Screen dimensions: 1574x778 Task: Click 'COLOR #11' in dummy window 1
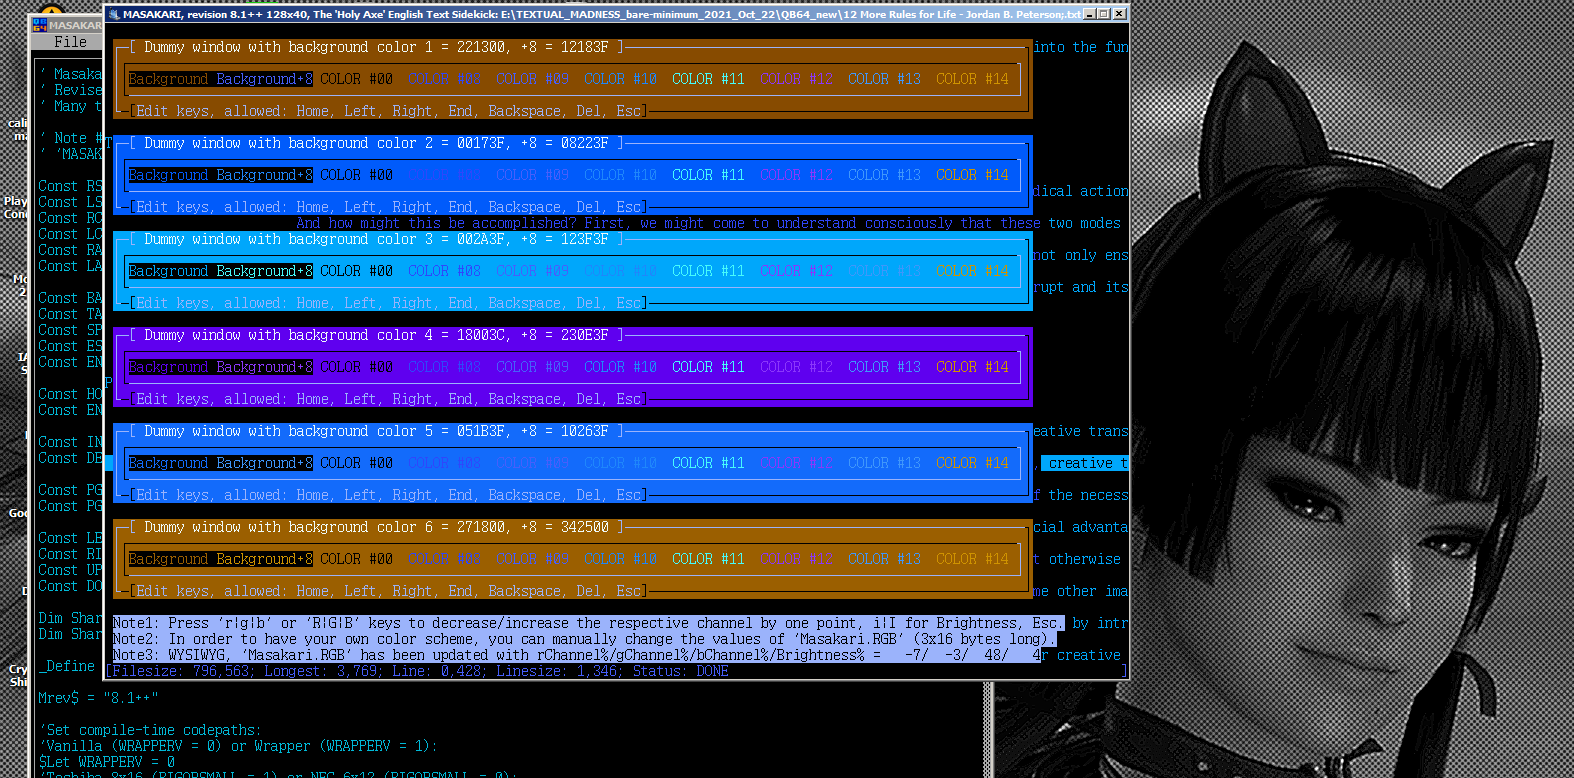click(x=708, y=79)
